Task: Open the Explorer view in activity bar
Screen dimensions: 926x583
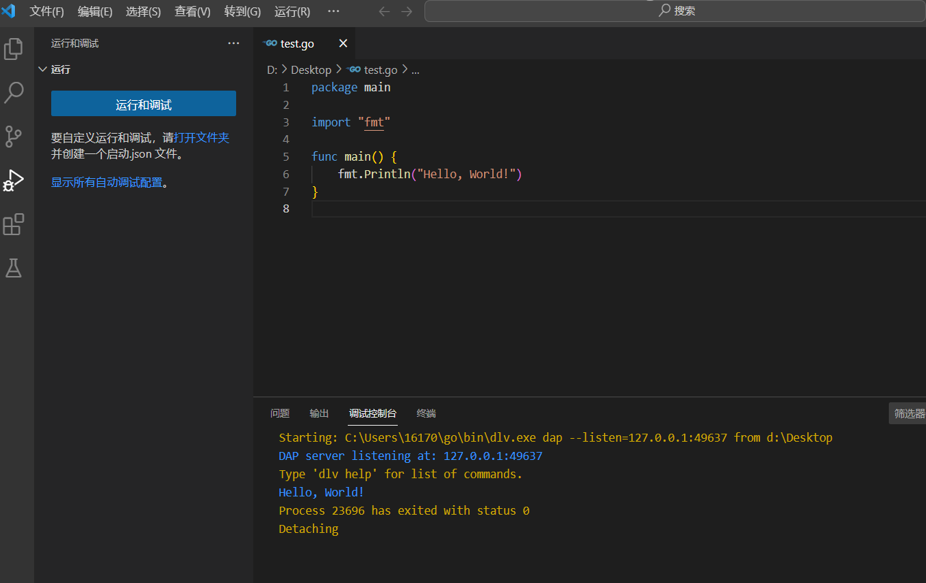Action: point(14,49)
